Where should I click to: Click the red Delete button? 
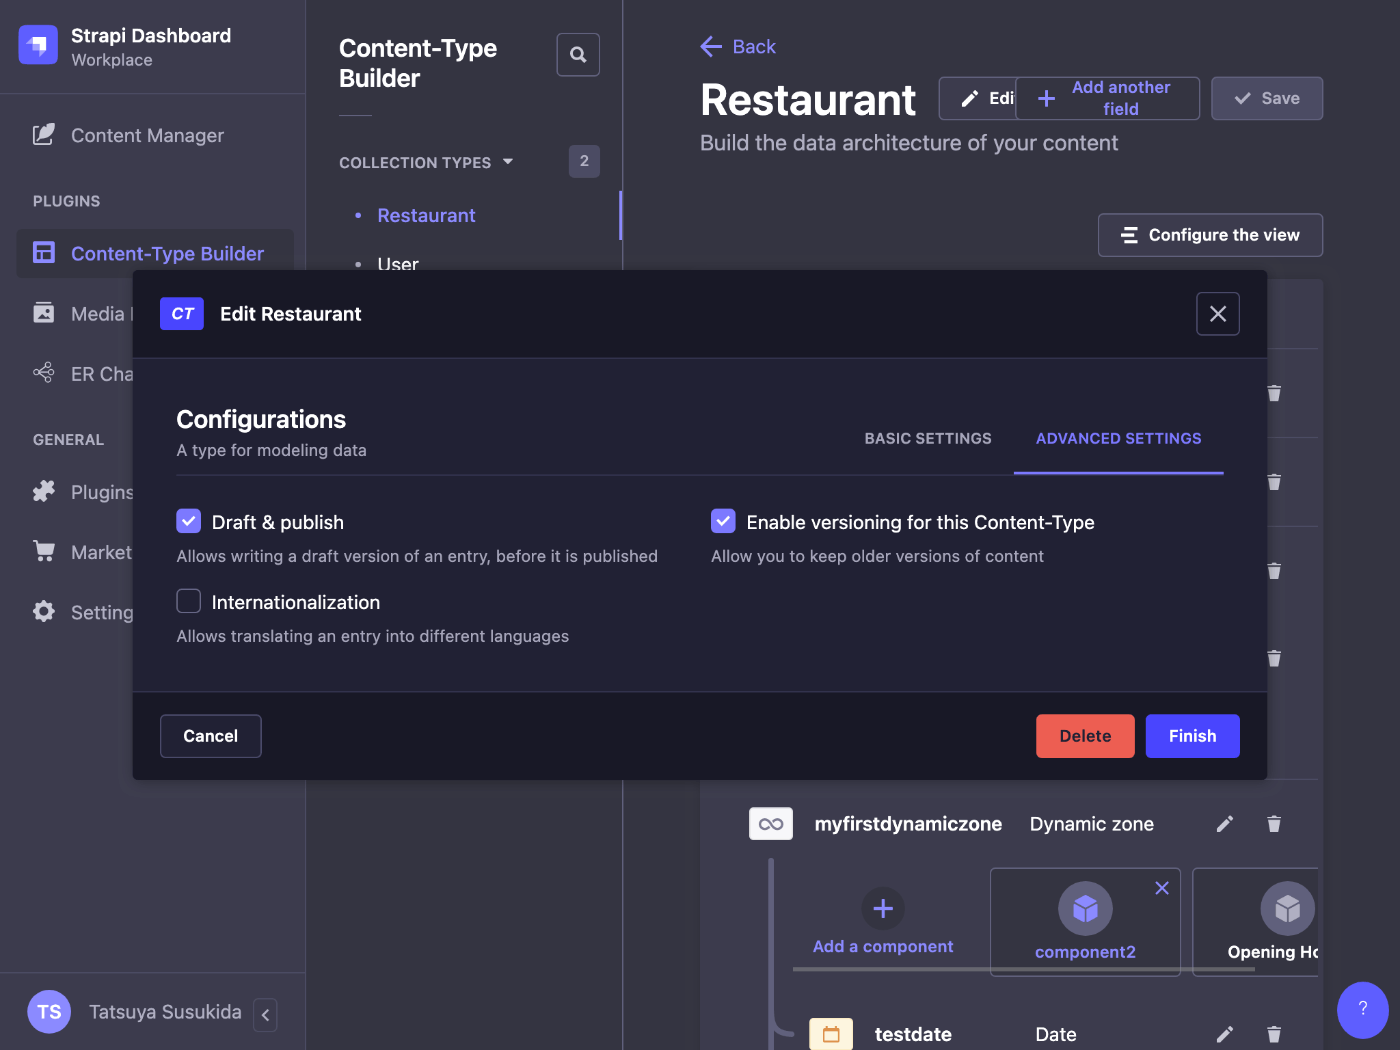(x=1085, y=736)
